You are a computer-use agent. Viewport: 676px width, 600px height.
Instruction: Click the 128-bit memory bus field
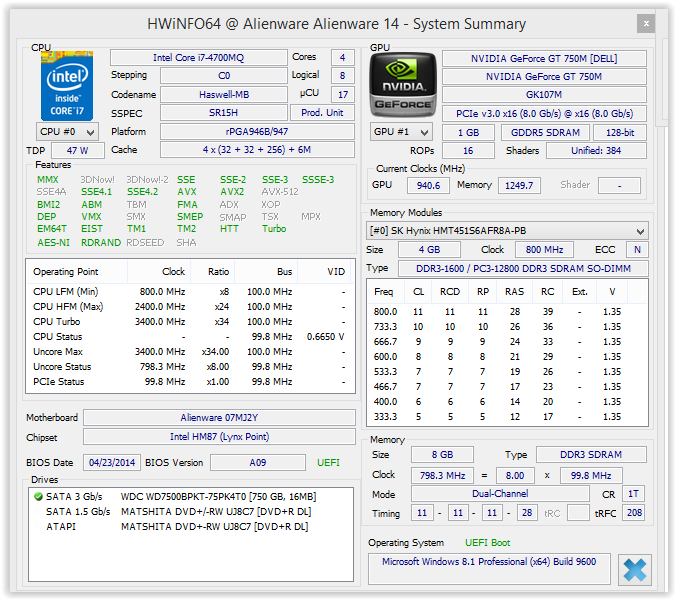point(620,132)
